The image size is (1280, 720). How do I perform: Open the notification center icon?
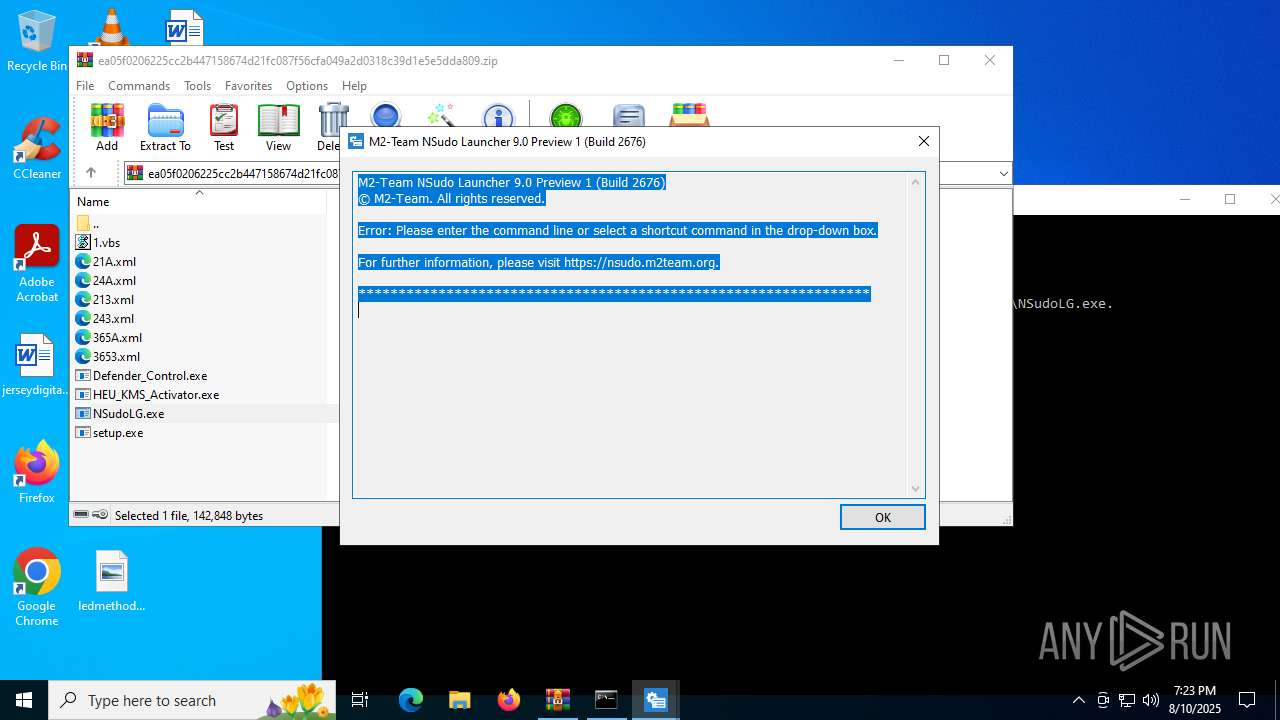pyautogui.click(x=1247, y=700)
